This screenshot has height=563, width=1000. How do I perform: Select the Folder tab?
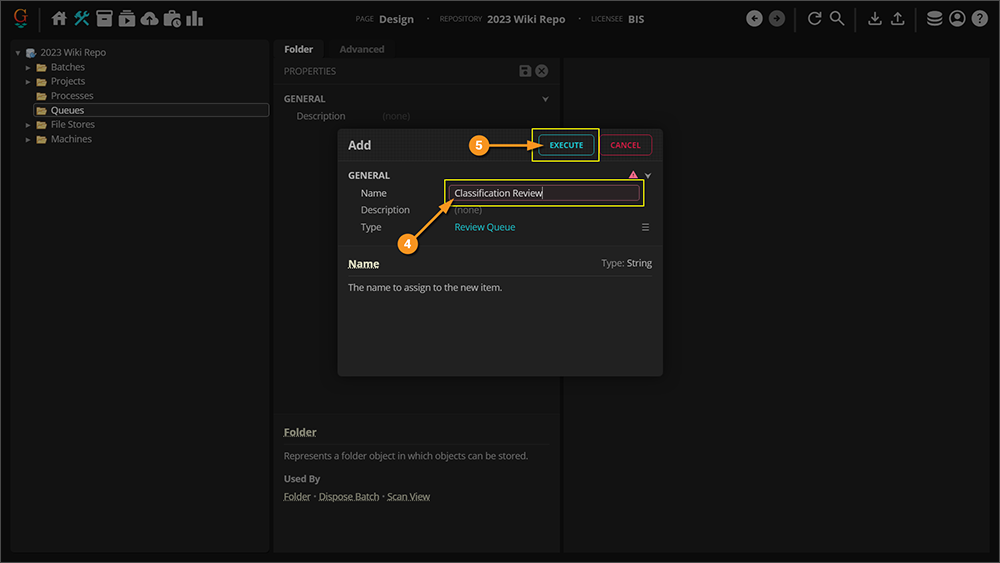(x=298, y=49)
